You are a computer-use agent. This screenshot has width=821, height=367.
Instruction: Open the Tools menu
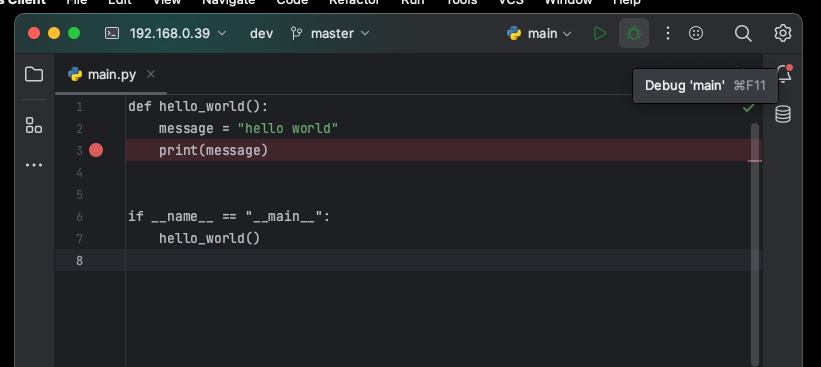[461, 2]
